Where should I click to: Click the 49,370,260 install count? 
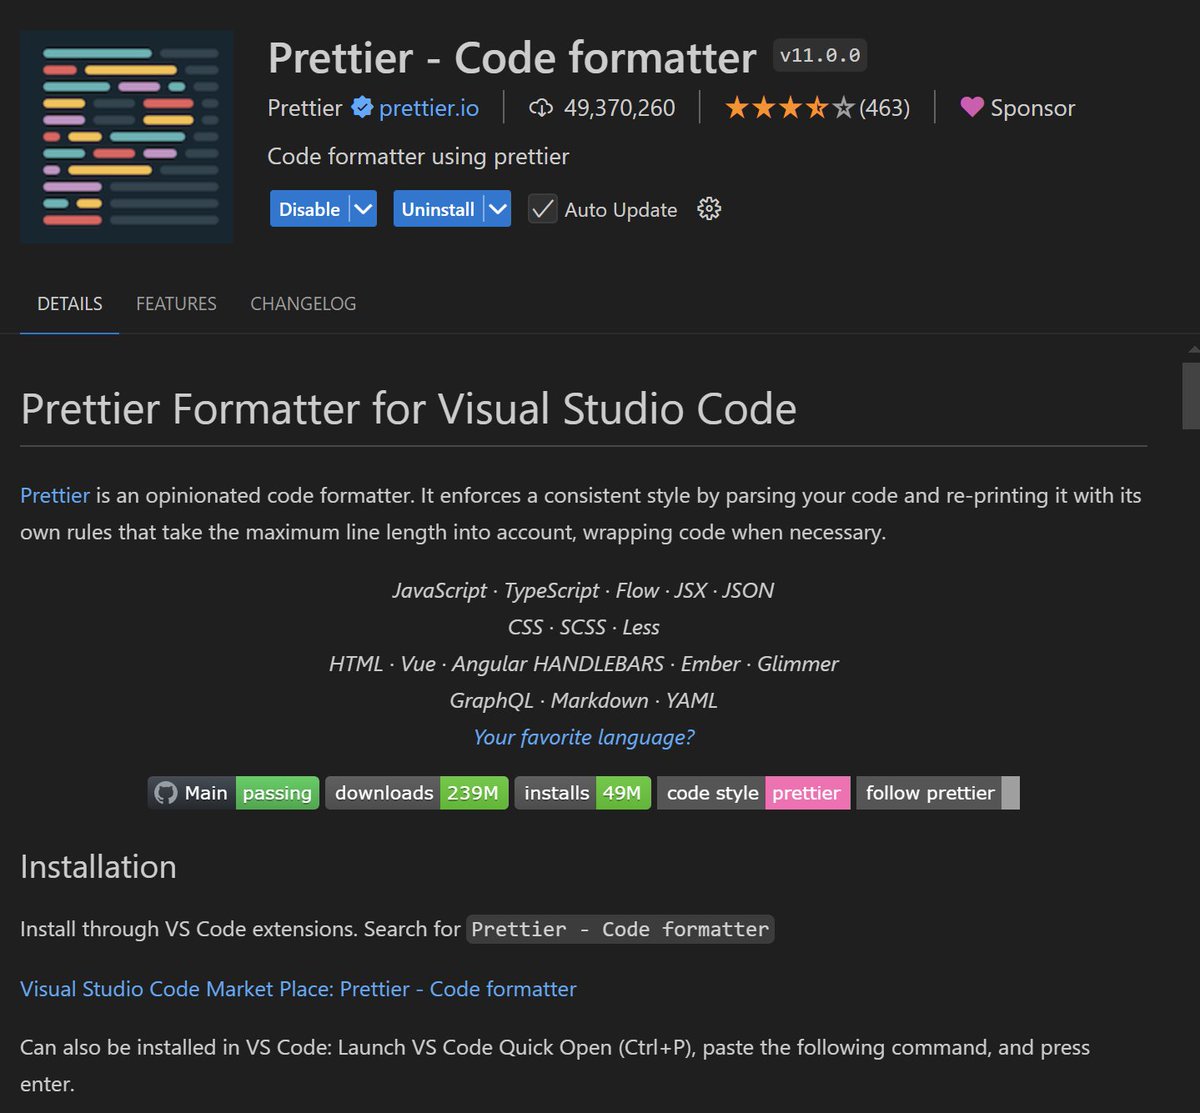coord(620,108)
